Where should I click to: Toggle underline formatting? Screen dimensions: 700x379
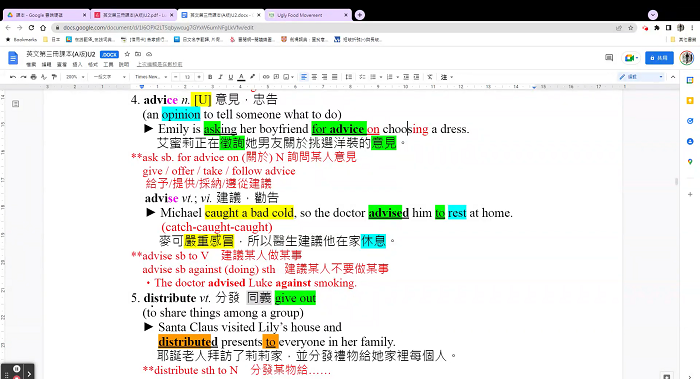point(231,77)
